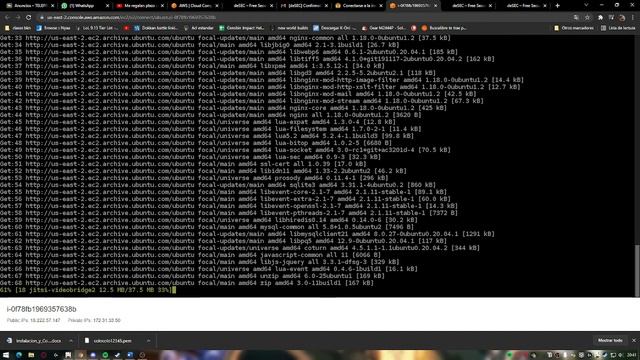
Task: Open the 'clases bien' bookmark
Action: [18, 28]
